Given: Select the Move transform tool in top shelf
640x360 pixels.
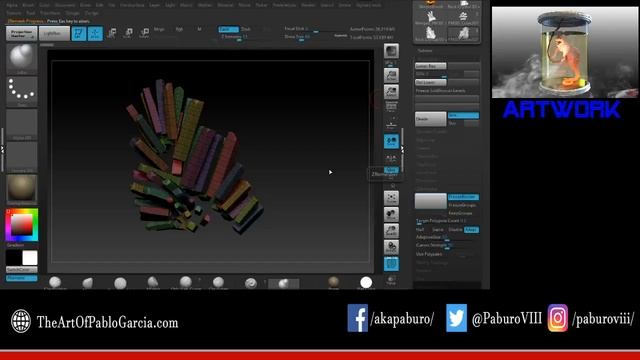Looking at the screenshot, I should [x=111, y=33].
